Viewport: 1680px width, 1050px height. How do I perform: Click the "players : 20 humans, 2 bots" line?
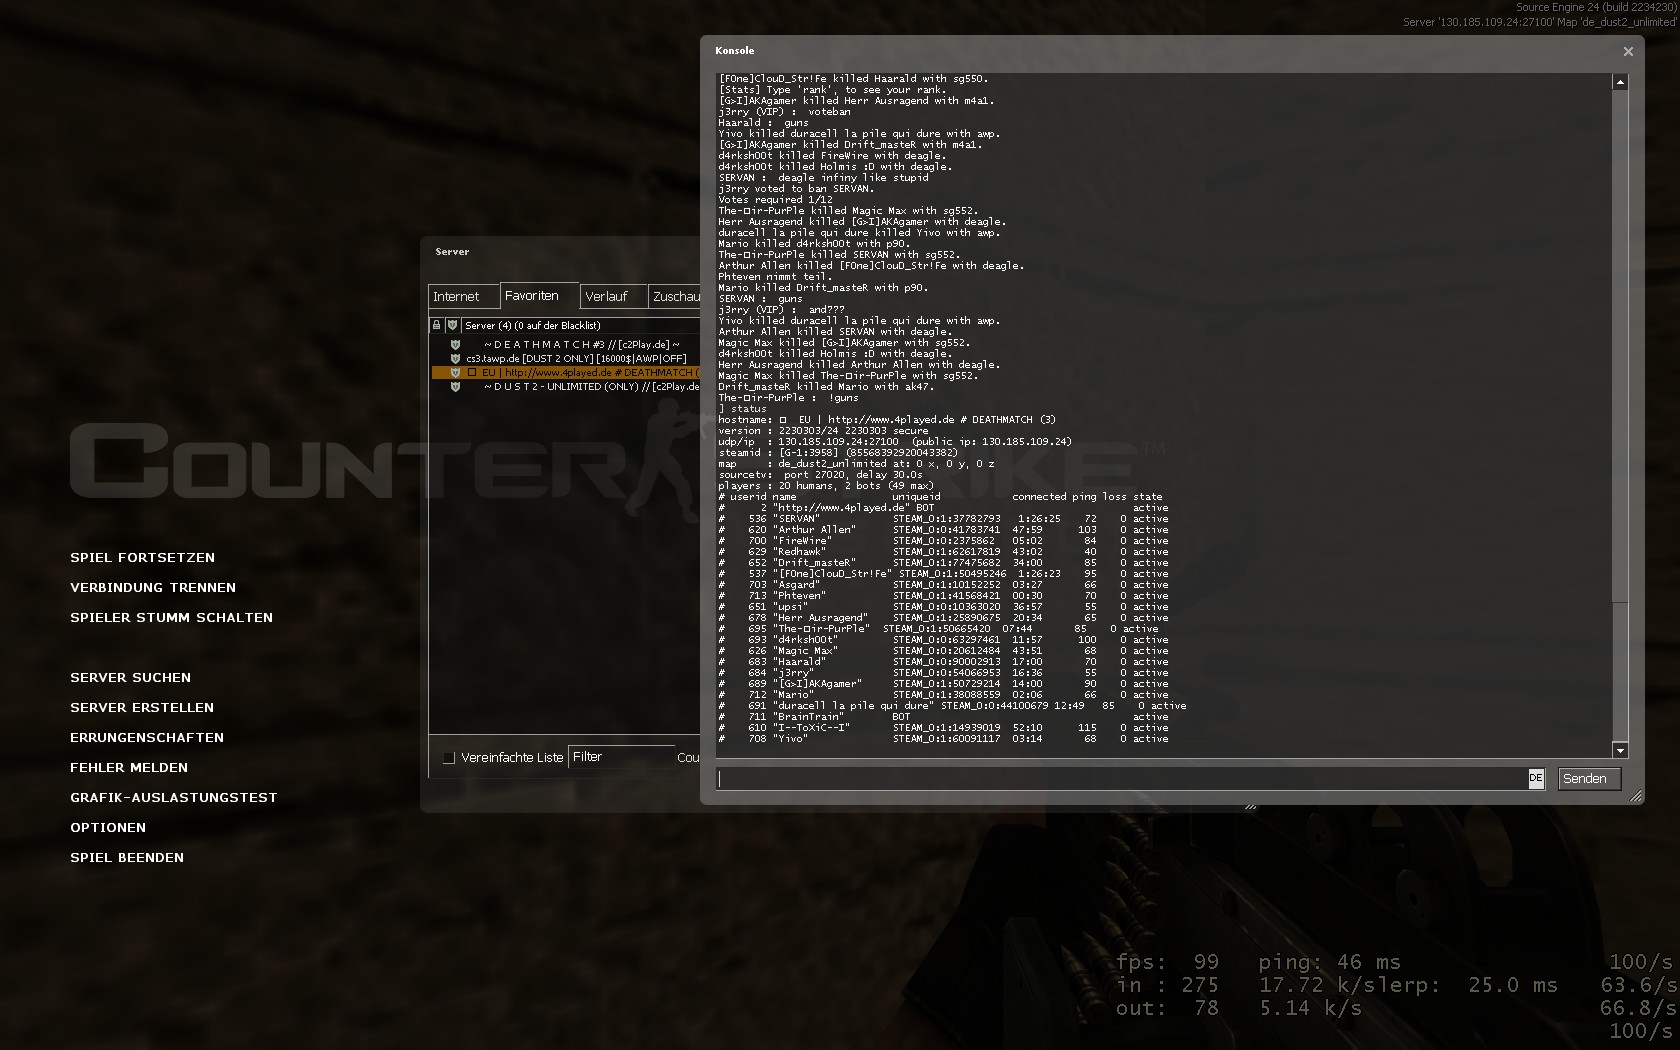pyautogui.click(x=826, y=486)
